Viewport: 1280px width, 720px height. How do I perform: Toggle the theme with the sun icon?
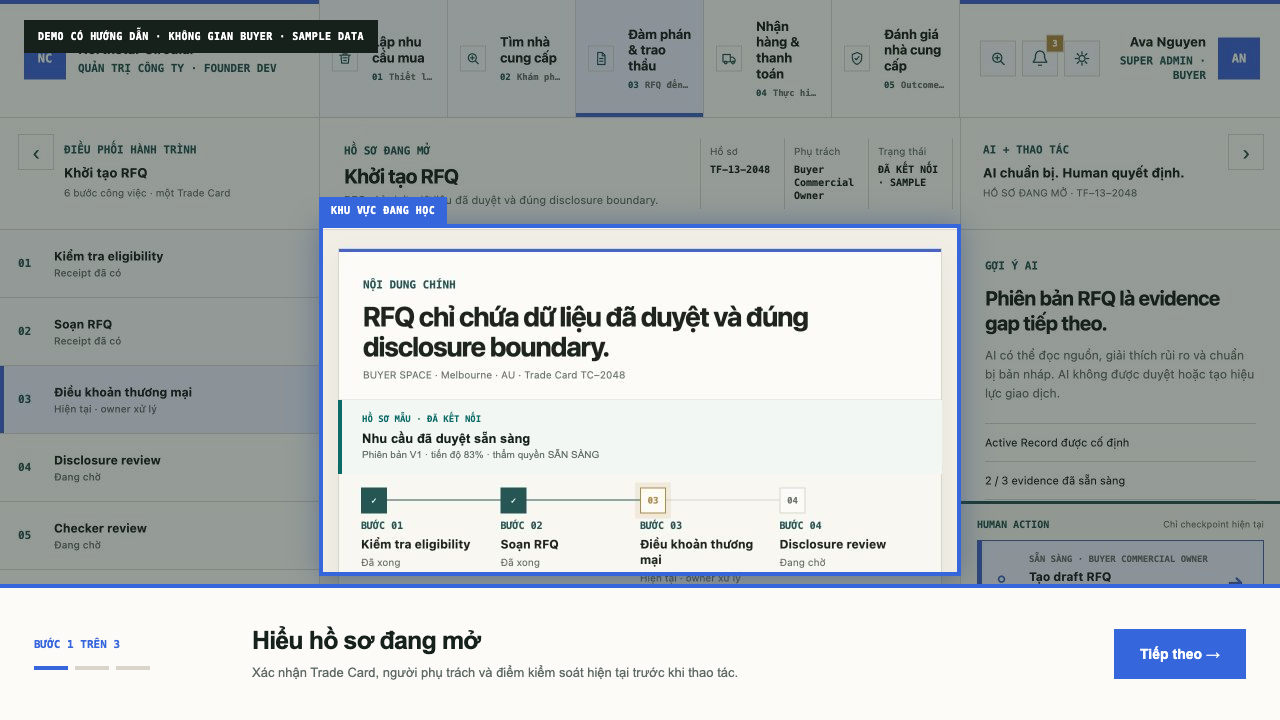click(1082, 58)
